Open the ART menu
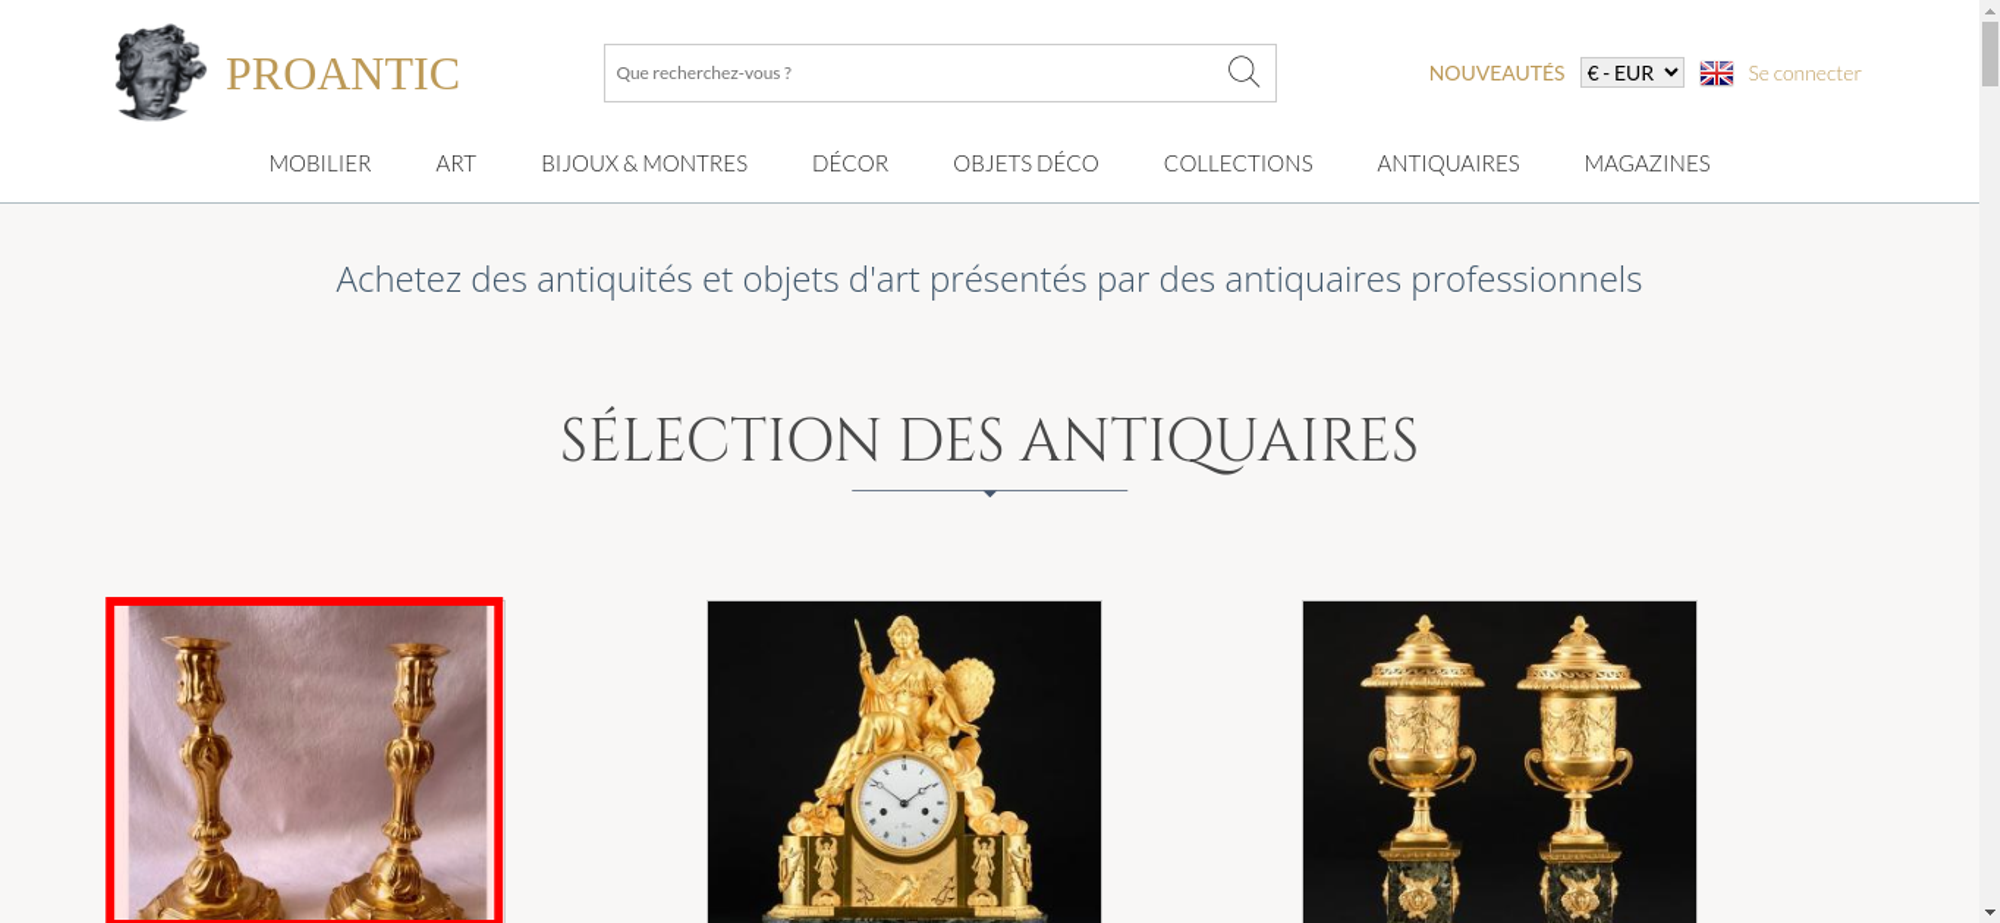Screen dimensions: 2000x923 click(456, 163)
